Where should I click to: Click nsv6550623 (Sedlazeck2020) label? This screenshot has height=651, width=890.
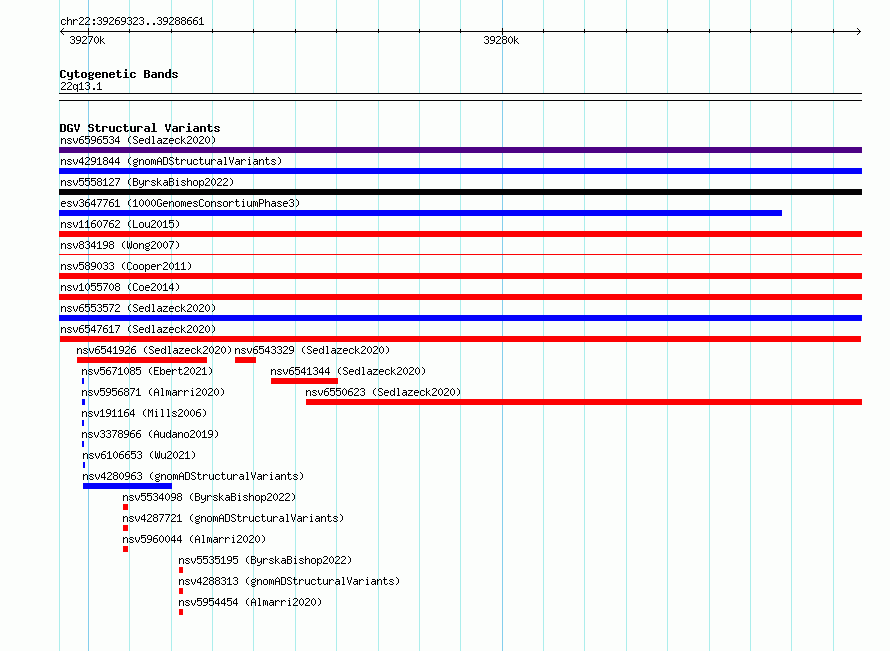click(383, 392)
